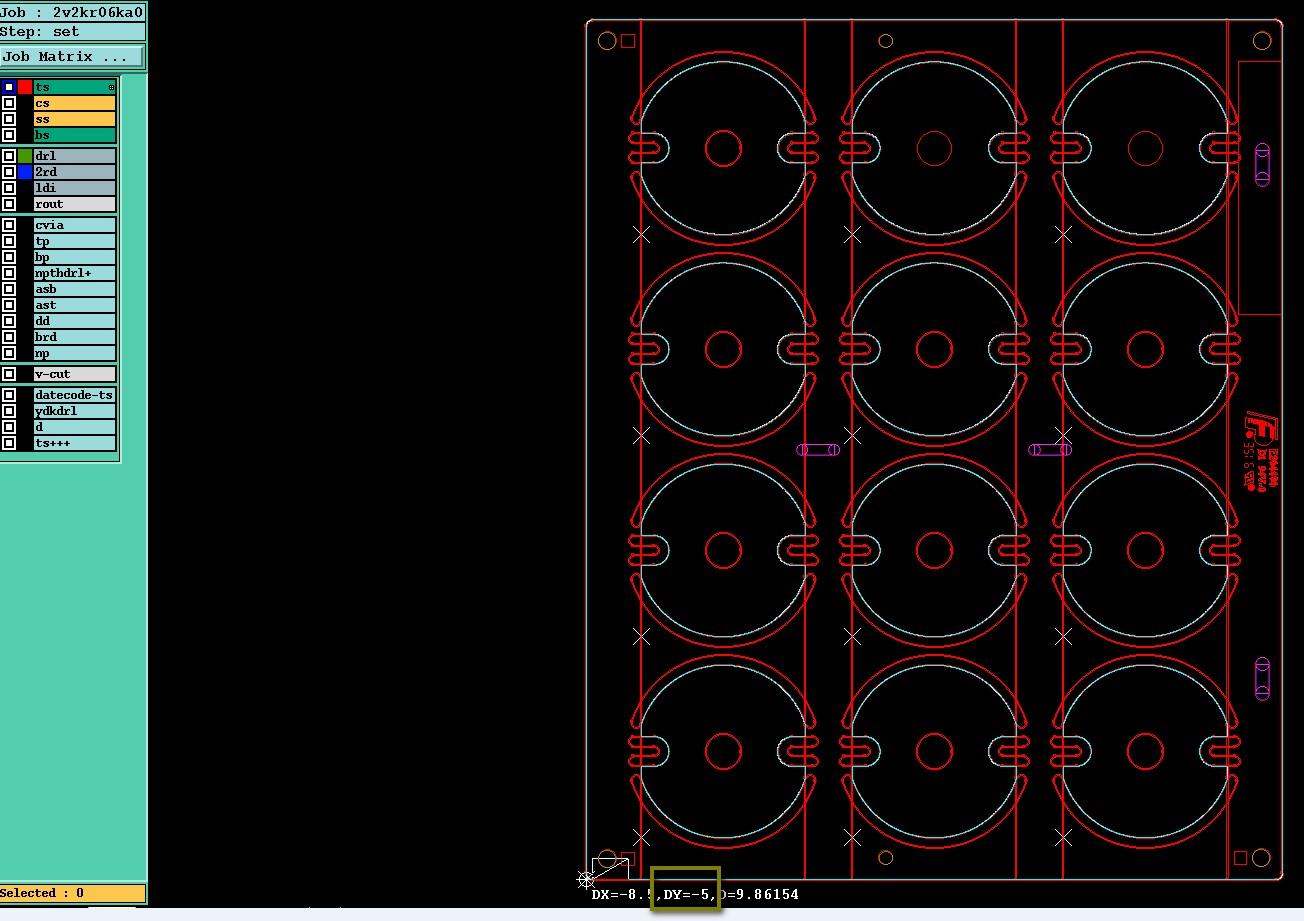This screenshot has width=1304, height=921.
Task: Select the bp layer name
Action: [75, 257]
